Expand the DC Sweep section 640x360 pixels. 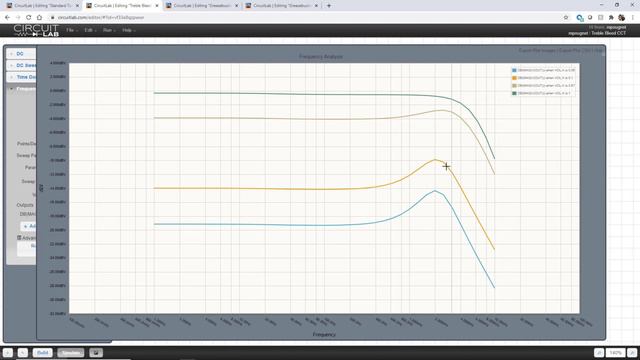(x=21, y=65)
